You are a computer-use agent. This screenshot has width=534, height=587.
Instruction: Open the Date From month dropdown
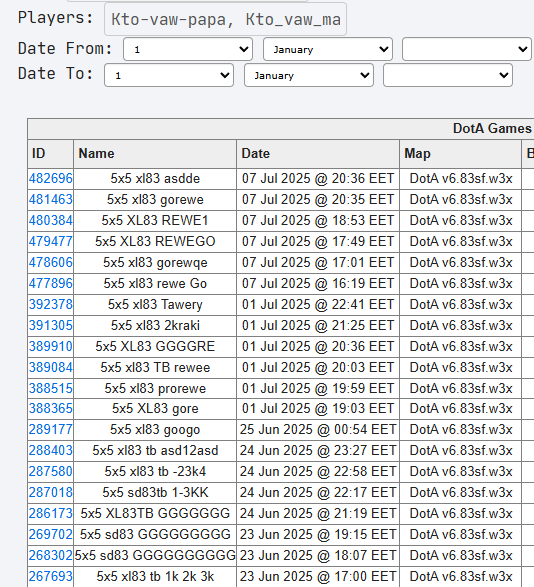pyautogui.click(x=328, y=49)
